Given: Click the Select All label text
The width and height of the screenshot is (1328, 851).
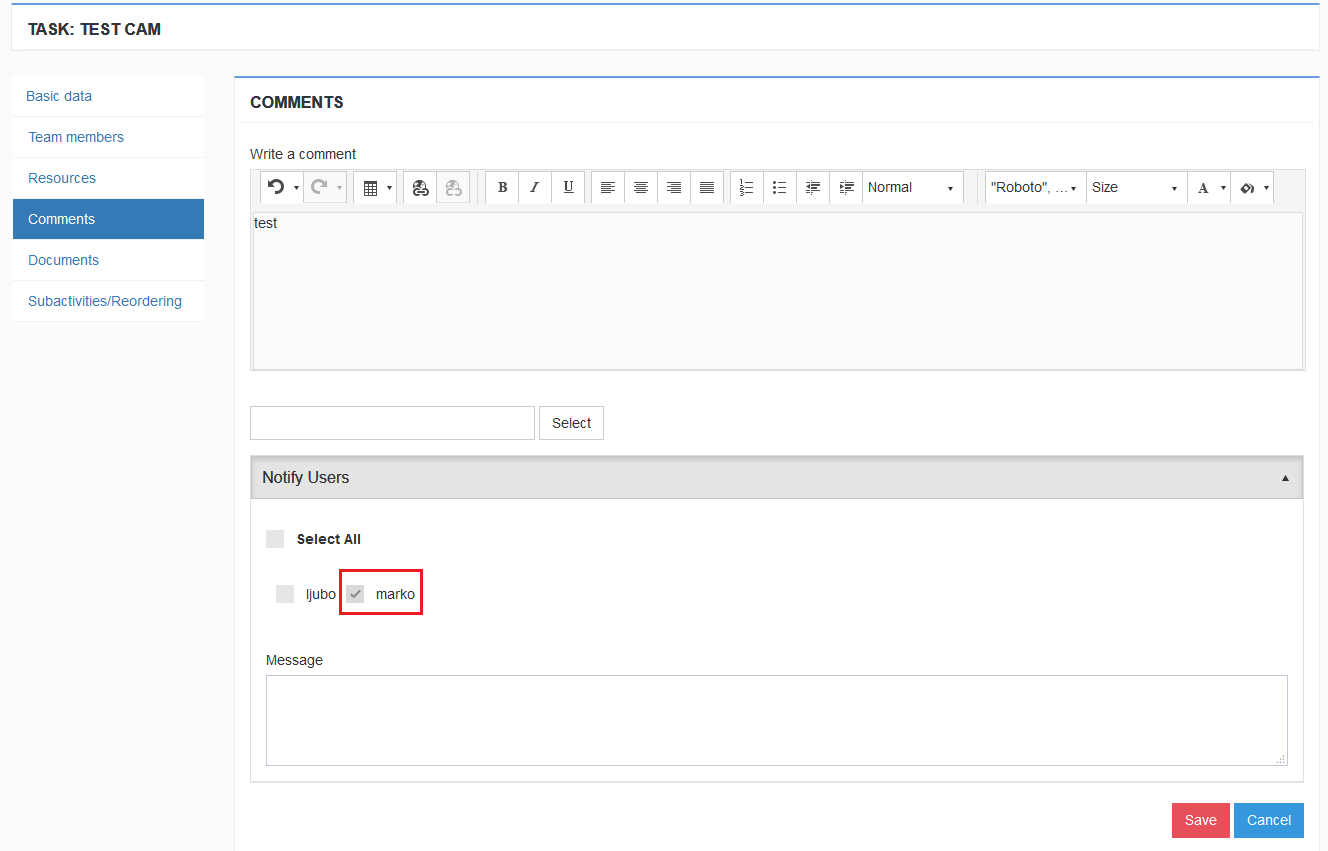Looking at the screenshot, I should coord(329,539).
